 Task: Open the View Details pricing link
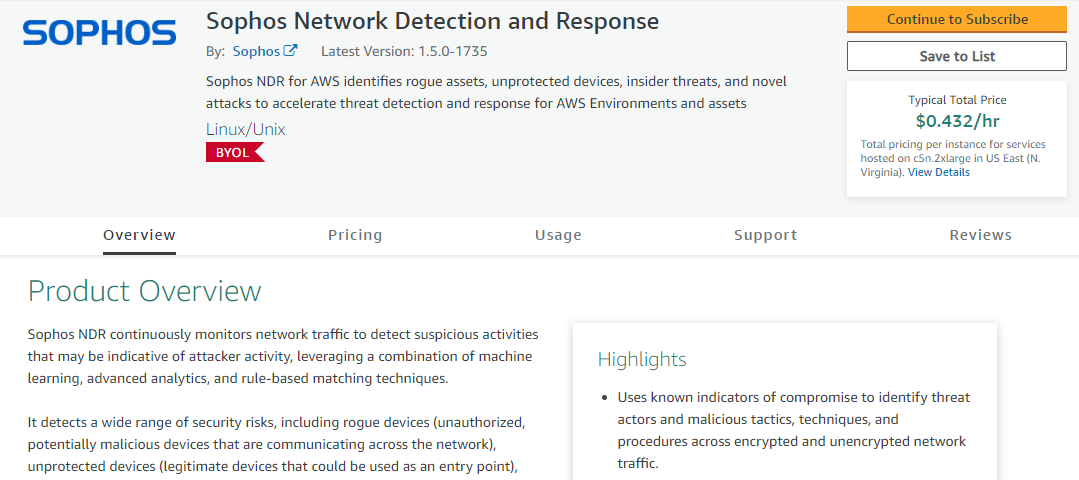click(938, 172)
